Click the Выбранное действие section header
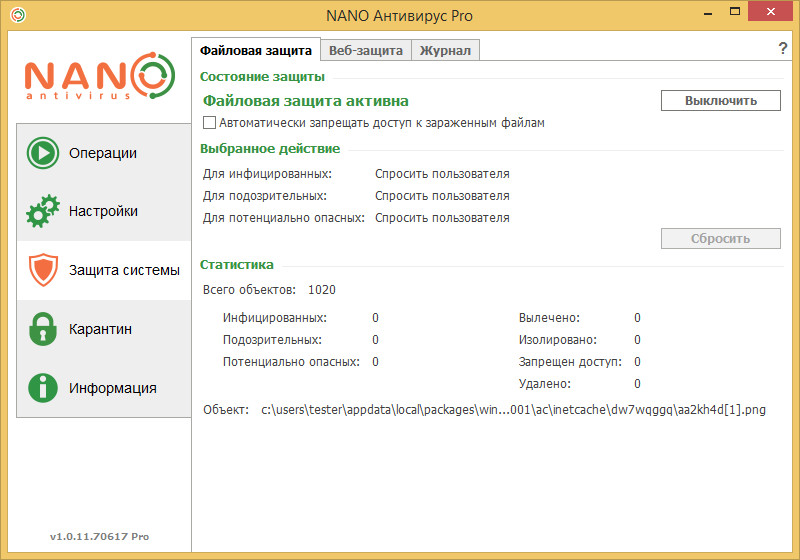 tap(269, 148)
